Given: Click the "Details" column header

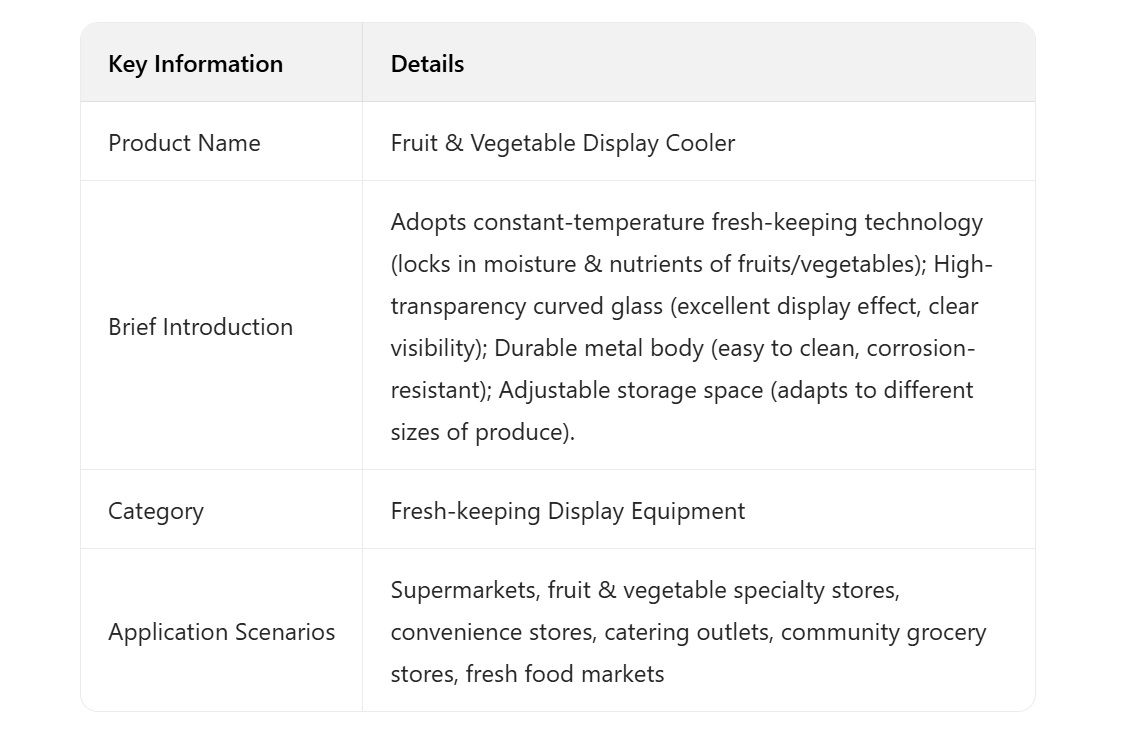Looking at the screenshot, I should [427, 64].
